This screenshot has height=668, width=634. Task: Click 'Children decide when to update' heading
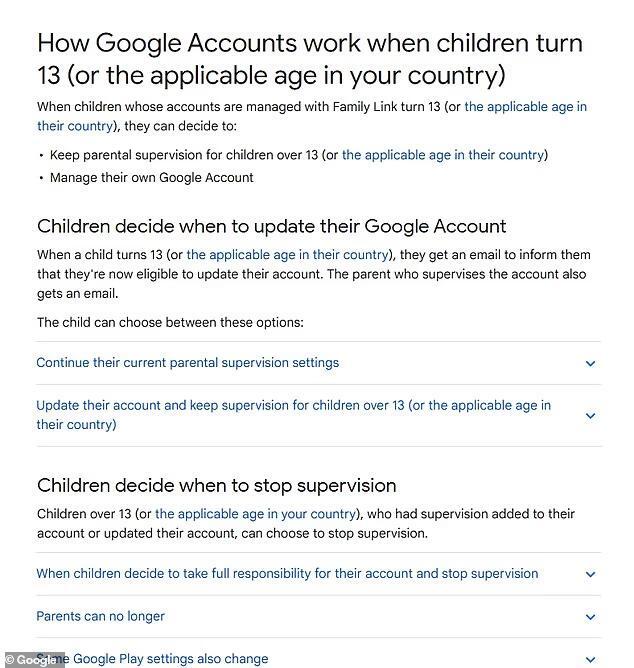[x=272, y=226]
